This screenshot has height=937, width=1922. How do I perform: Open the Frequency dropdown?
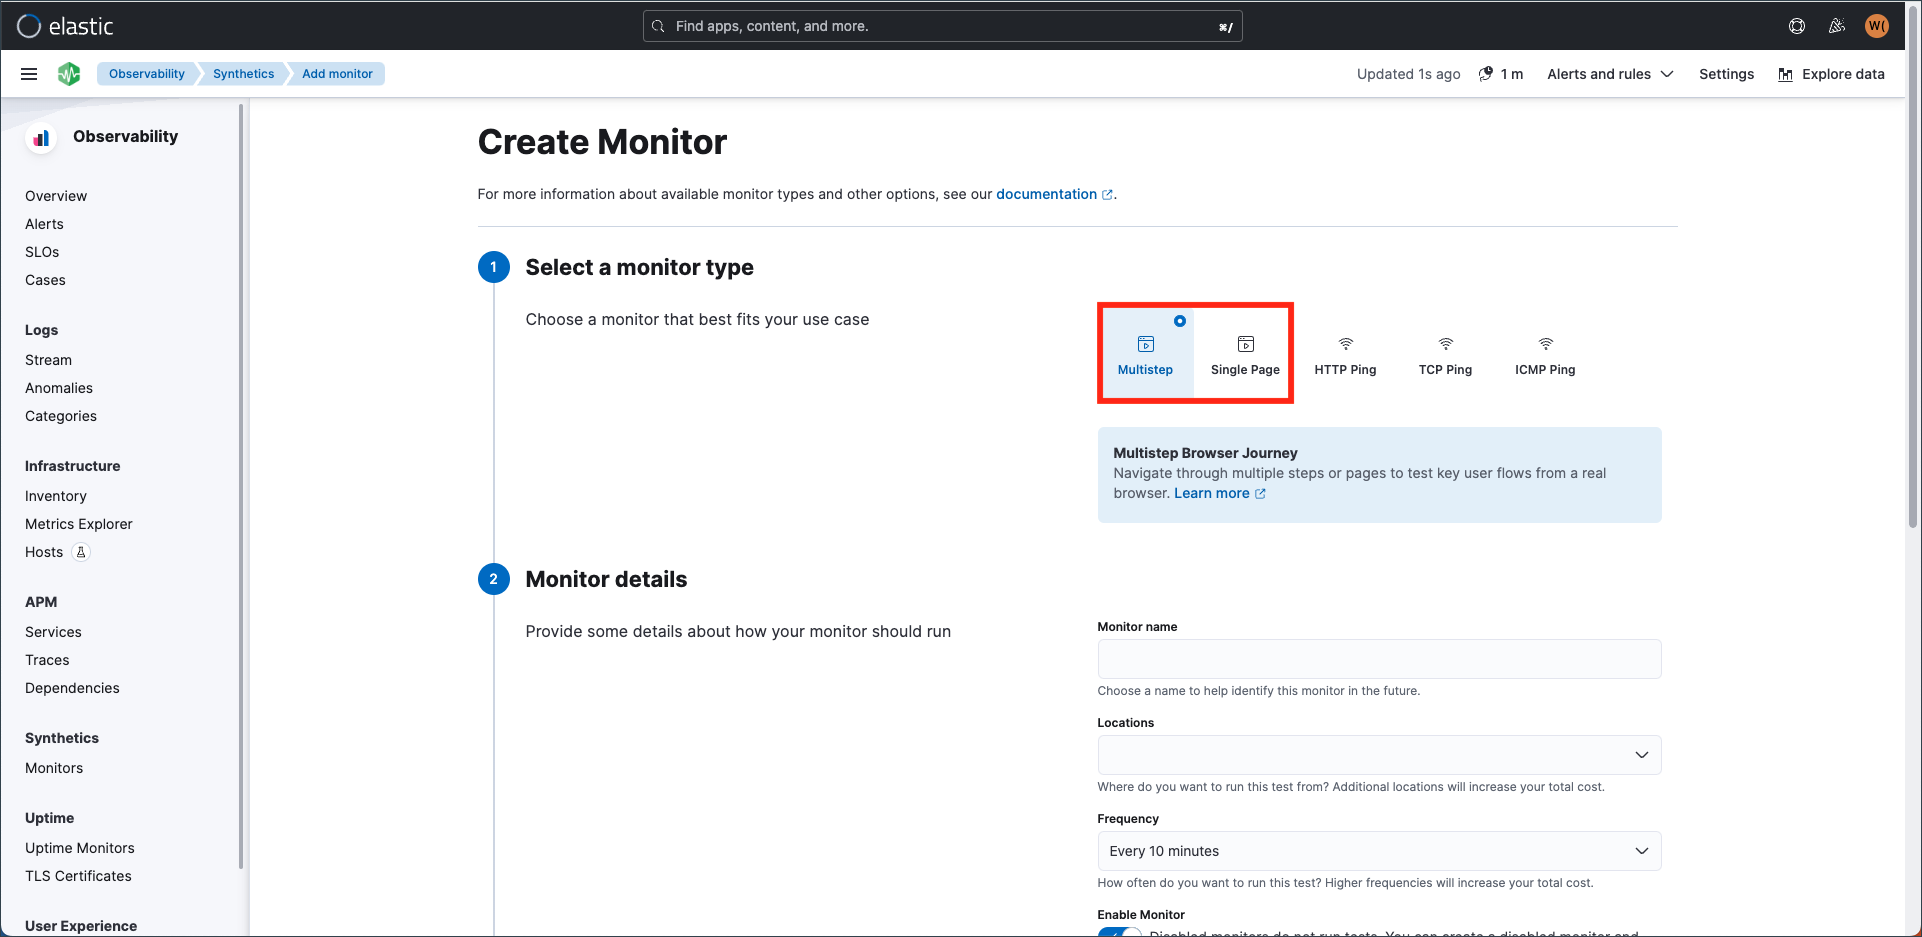pyautogui.click(x=1379, y=851)
